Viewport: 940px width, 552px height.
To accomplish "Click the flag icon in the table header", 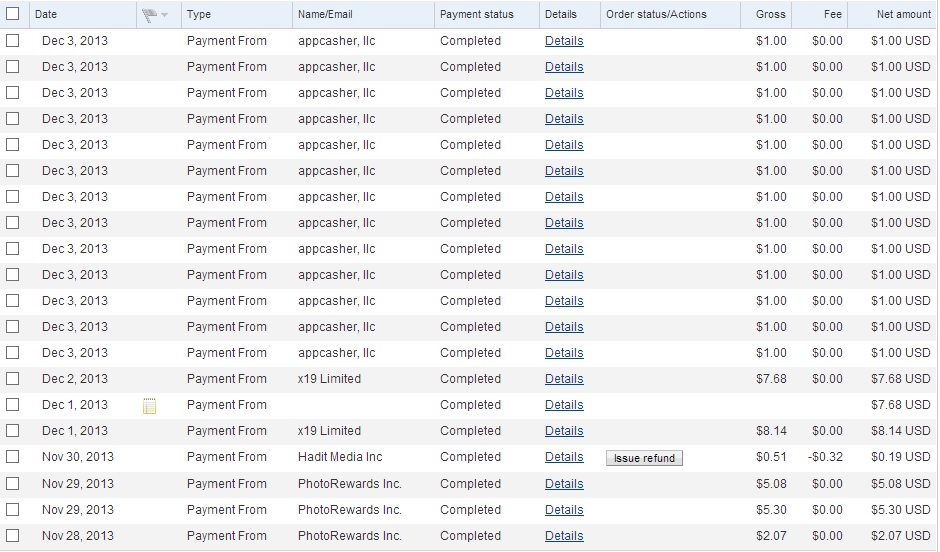I will (150, 15).
